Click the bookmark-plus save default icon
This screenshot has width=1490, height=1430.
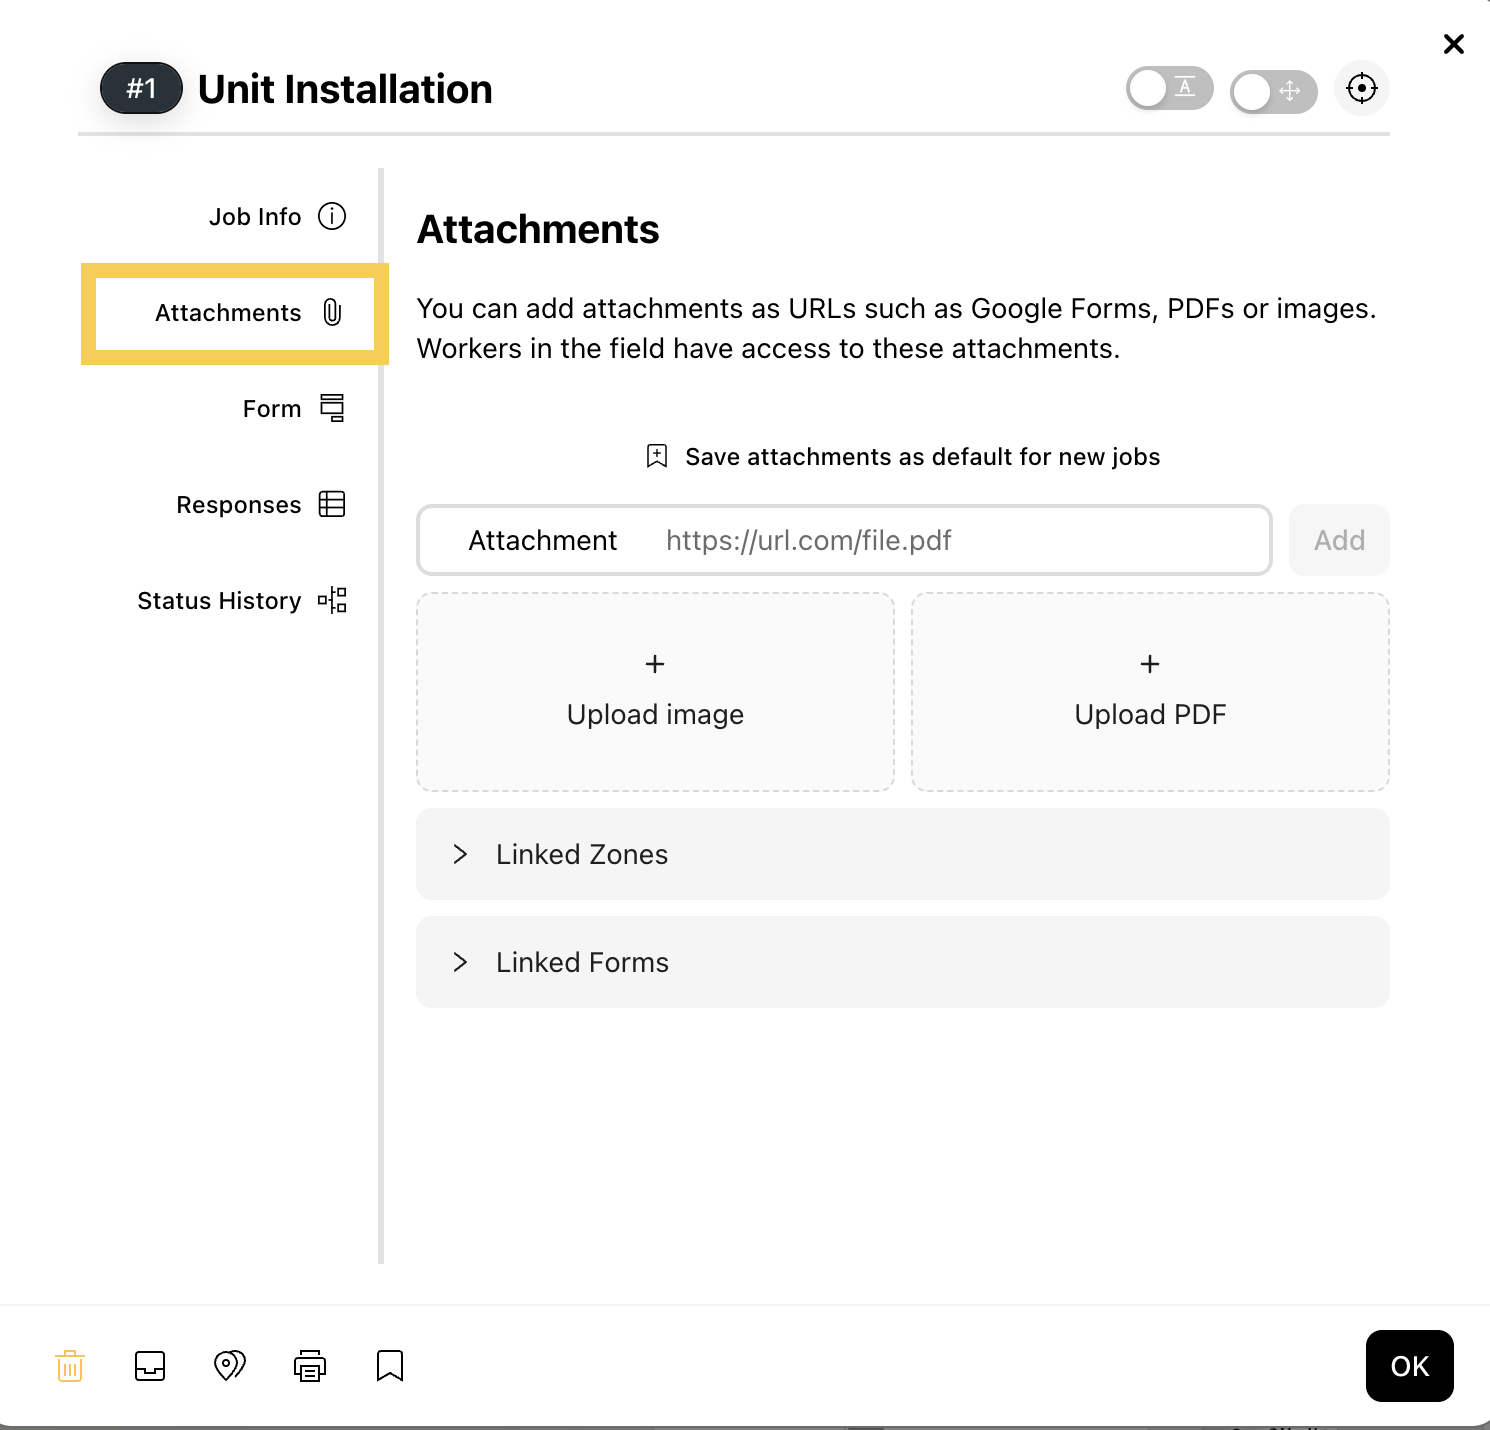[x=657, y=457]
